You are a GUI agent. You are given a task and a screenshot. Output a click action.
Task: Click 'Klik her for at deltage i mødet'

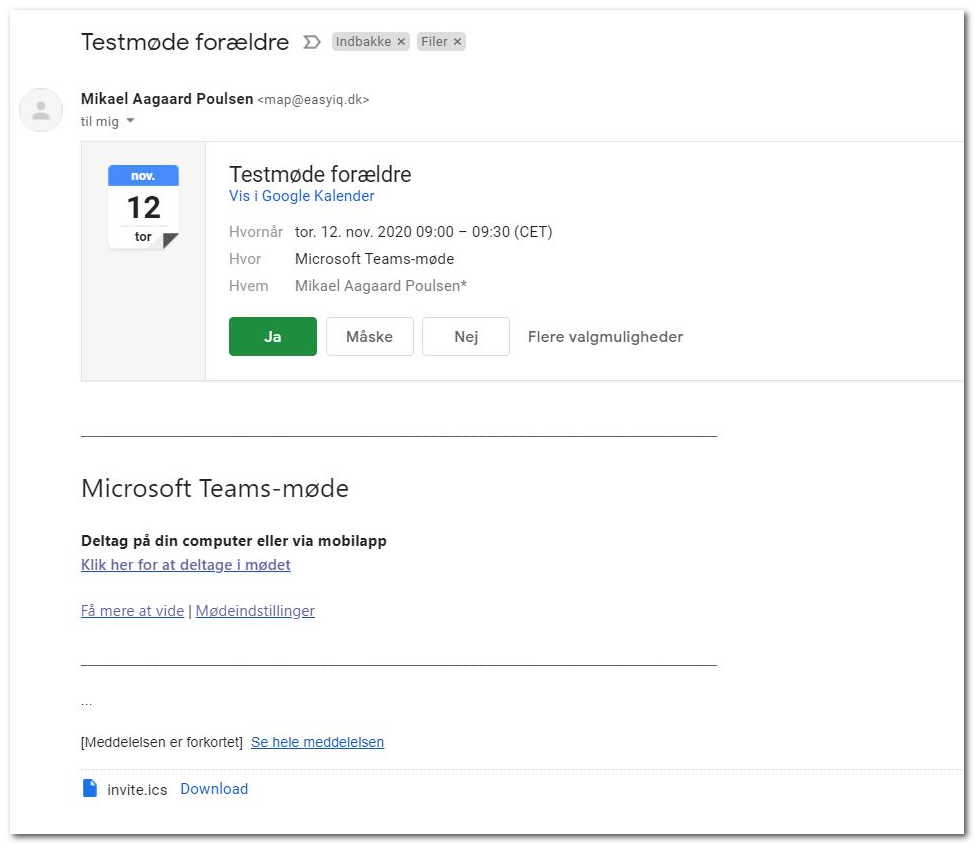pyautogui.click(x=186, y=565)
